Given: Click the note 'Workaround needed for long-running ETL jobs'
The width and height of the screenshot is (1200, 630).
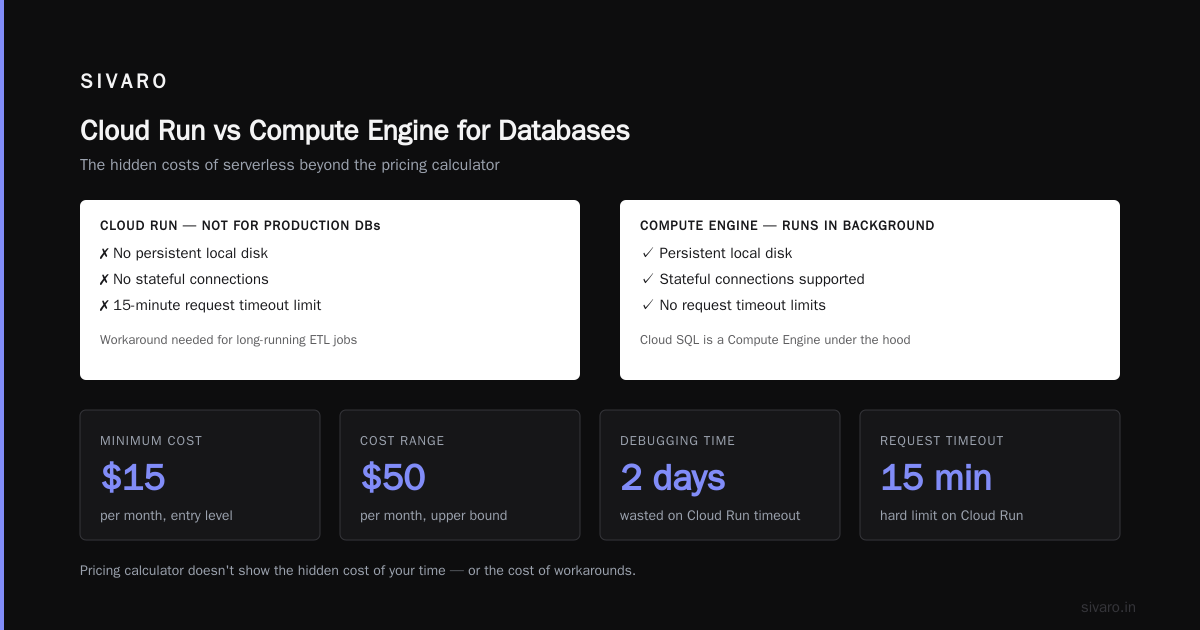Looking at the screenshot, I should coord(228,340).
